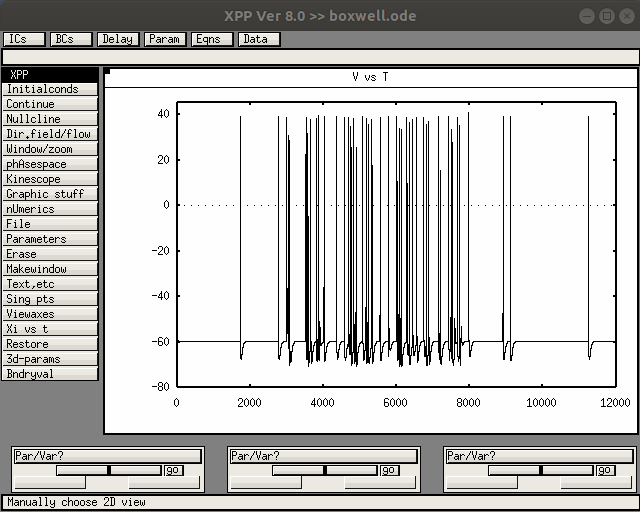Select Bndryval menu item
640x512 pixels.
tap(50, 374)
